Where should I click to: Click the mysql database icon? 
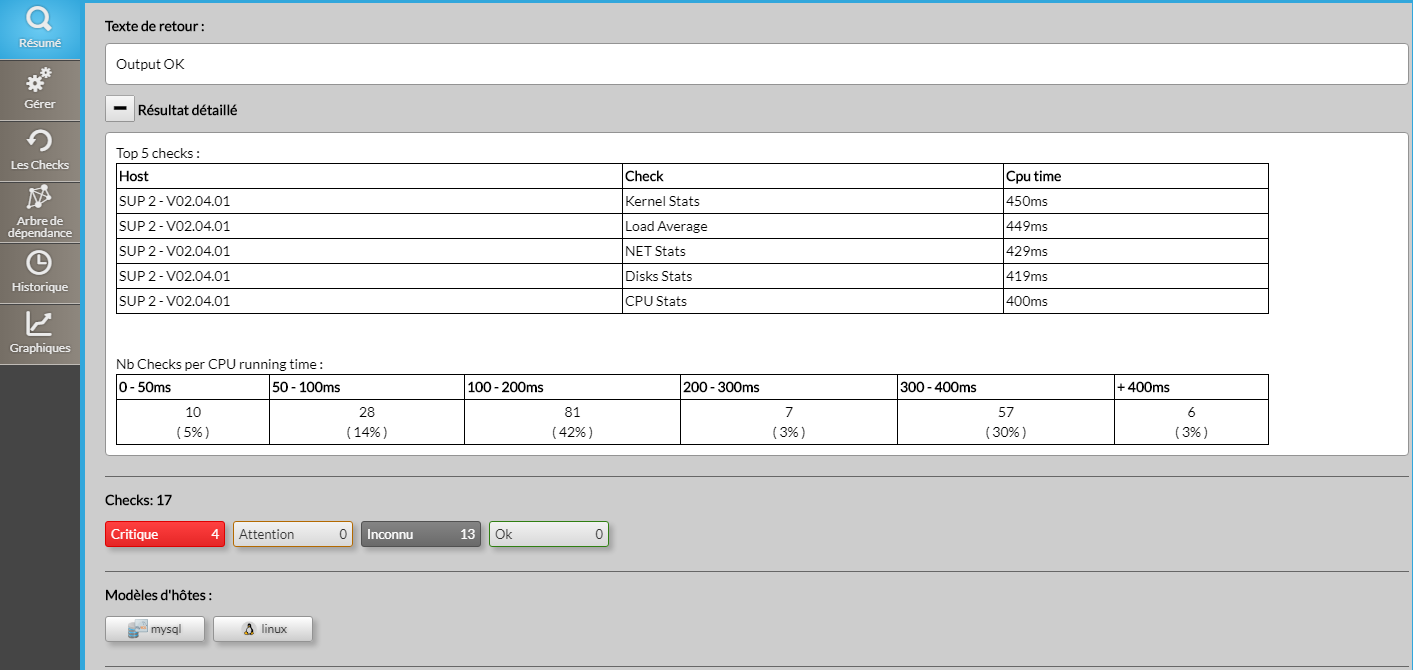(x=138, y=629)
